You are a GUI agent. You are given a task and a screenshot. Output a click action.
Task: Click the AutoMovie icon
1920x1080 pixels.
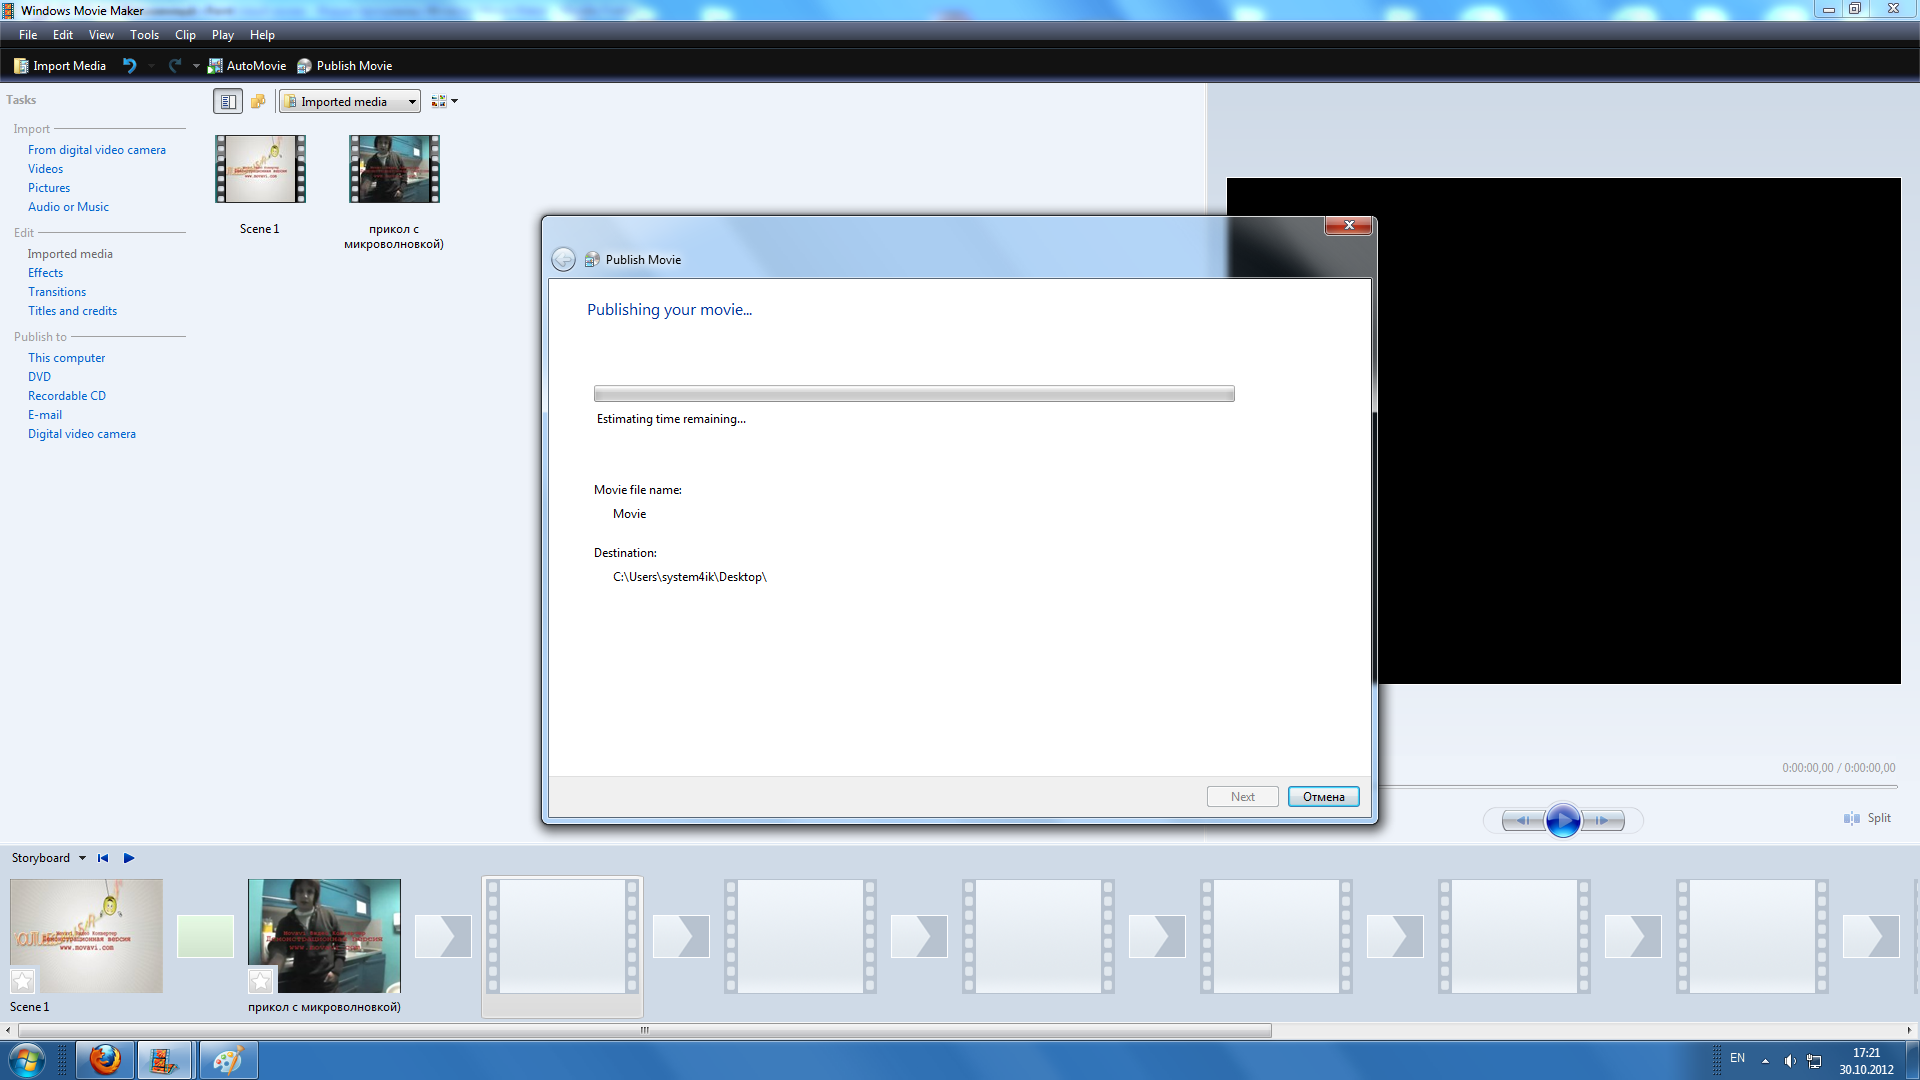[215, 66]
